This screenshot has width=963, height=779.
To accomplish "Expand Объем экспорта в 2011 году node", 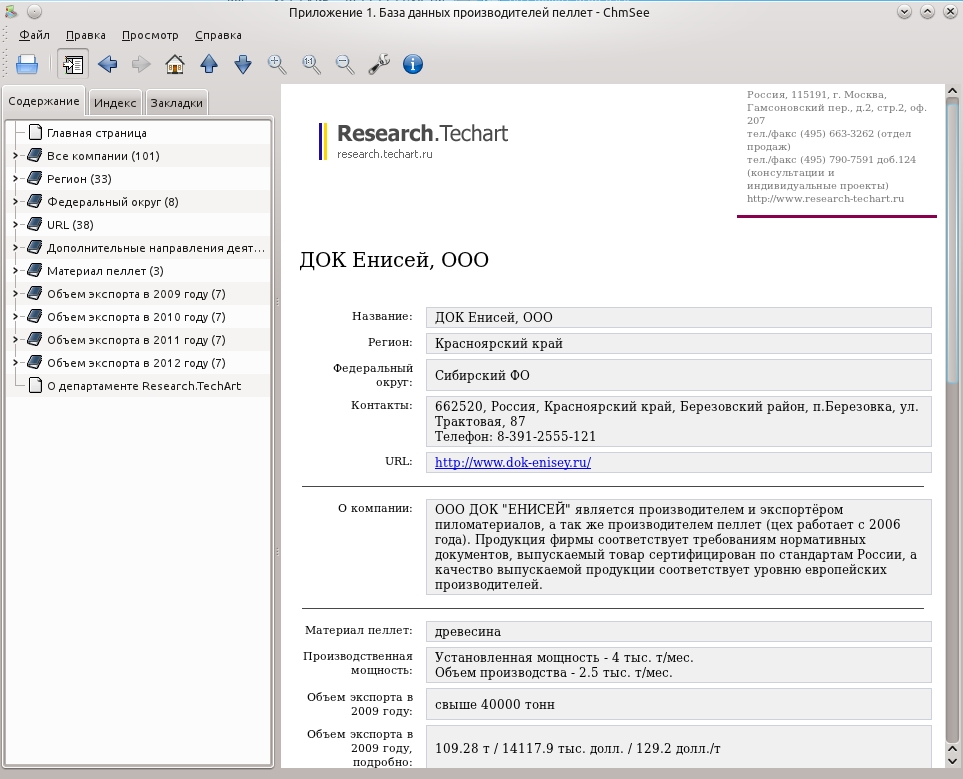I will tap(15, 340).
